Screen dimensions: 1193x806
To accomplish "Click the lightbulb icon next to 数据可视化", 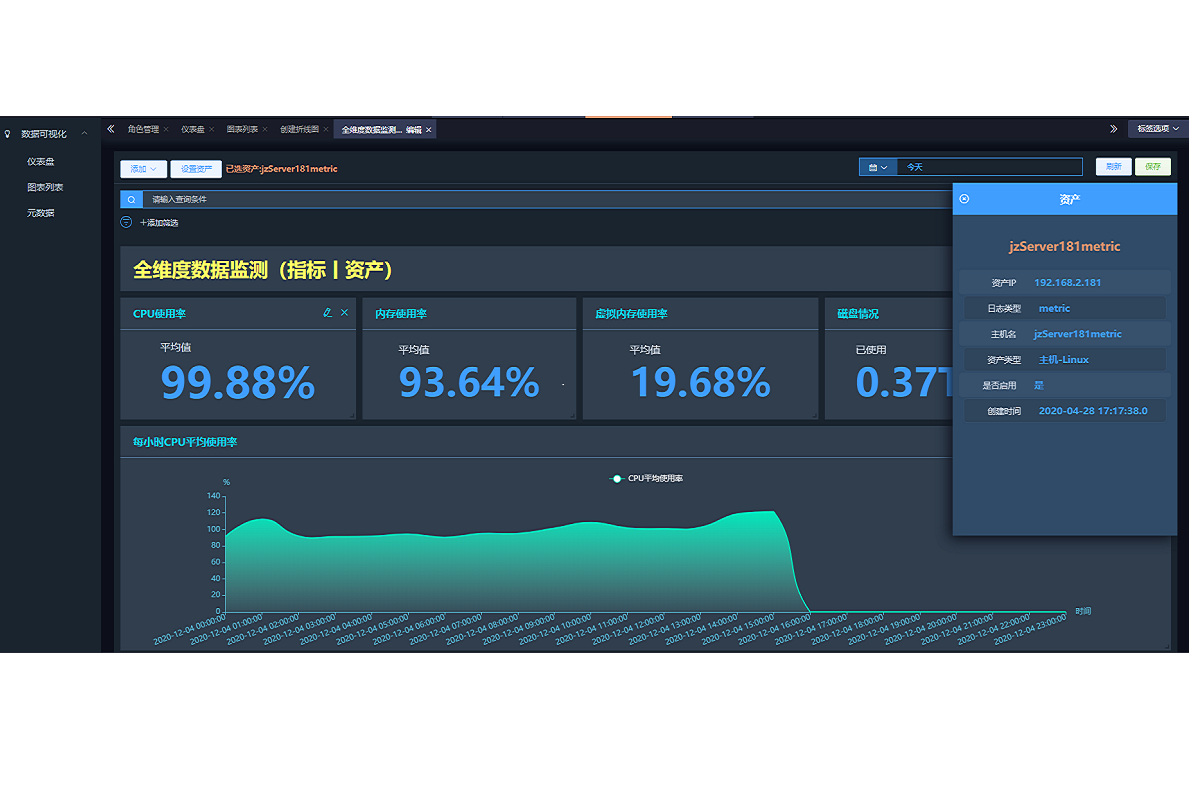I will click(x=8, y=134).
